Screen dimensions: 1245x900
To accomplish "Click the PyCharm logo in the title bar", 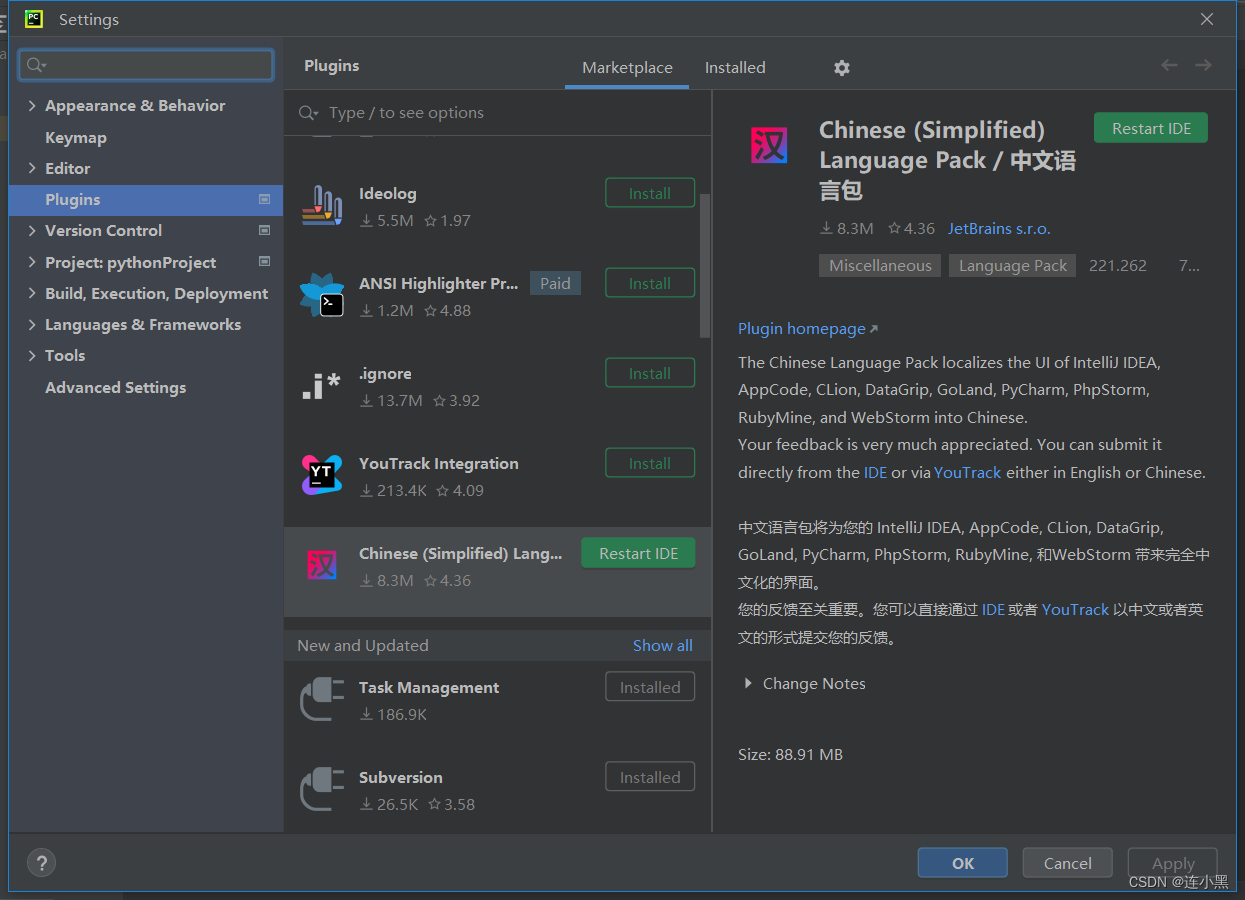I will click(34, 19).
